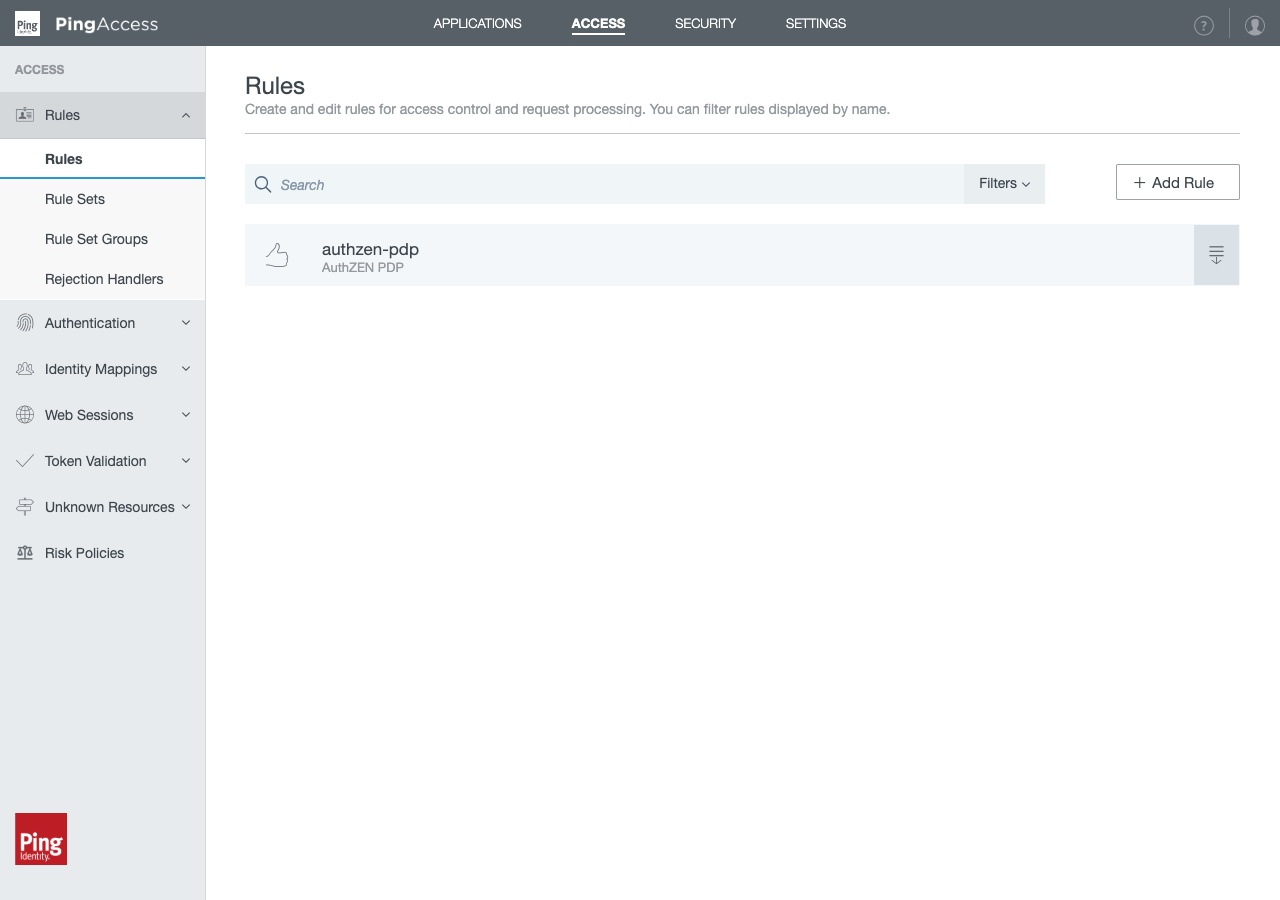Viewport: 1280px width, 900px height.
Task: Click the Ping Identity red logo
Action: 41,839
